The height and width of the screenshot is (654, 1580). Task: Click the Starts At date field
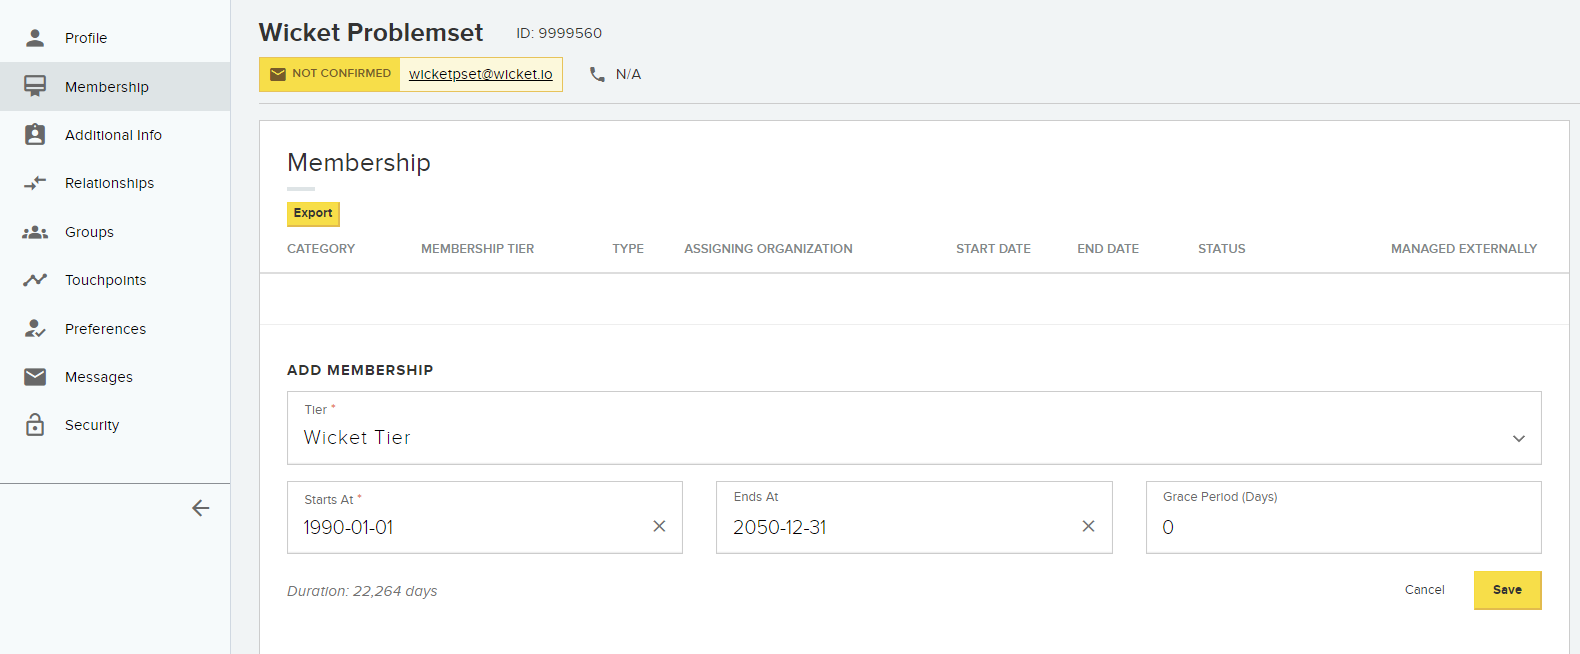(484, 517)
